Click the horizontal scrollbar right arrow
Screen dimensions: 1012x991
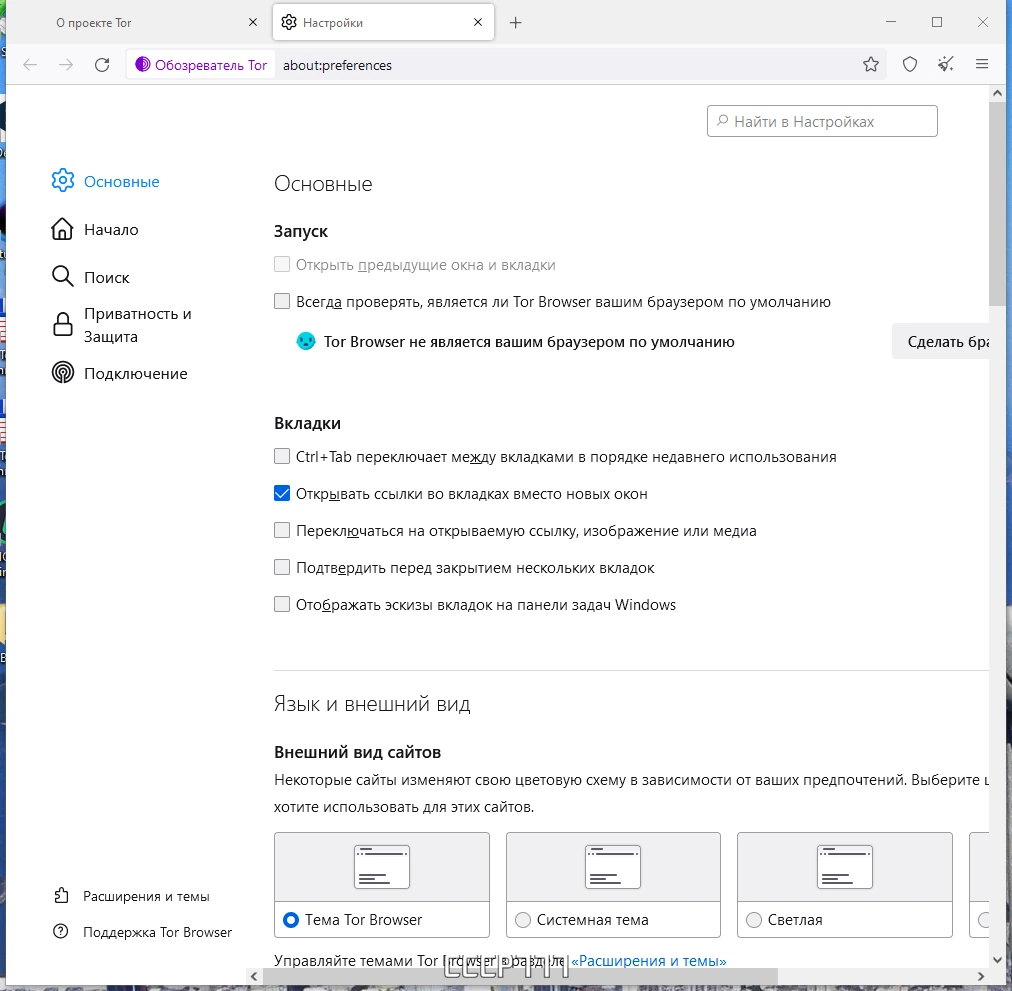click(x=981, y=976)
